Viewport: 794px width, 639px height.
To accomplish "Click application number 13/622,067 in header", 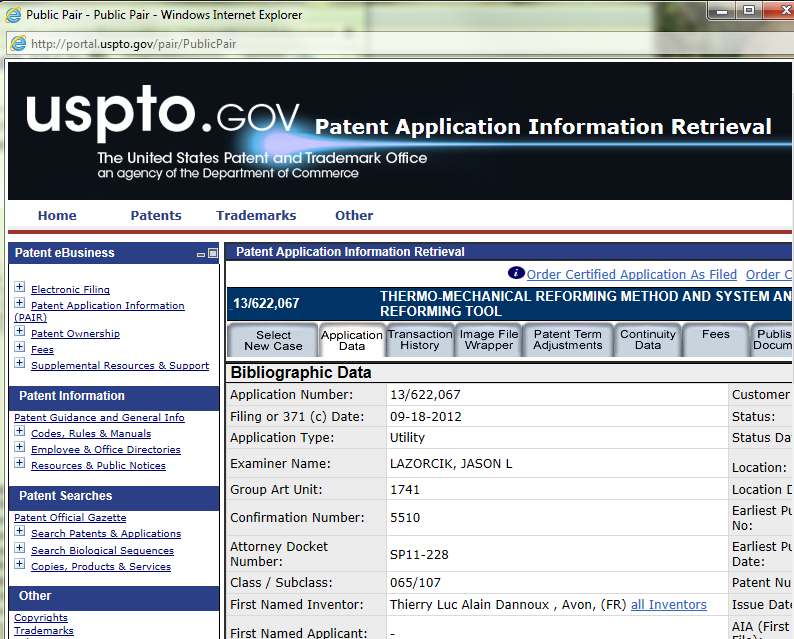I will click(266, 303).
